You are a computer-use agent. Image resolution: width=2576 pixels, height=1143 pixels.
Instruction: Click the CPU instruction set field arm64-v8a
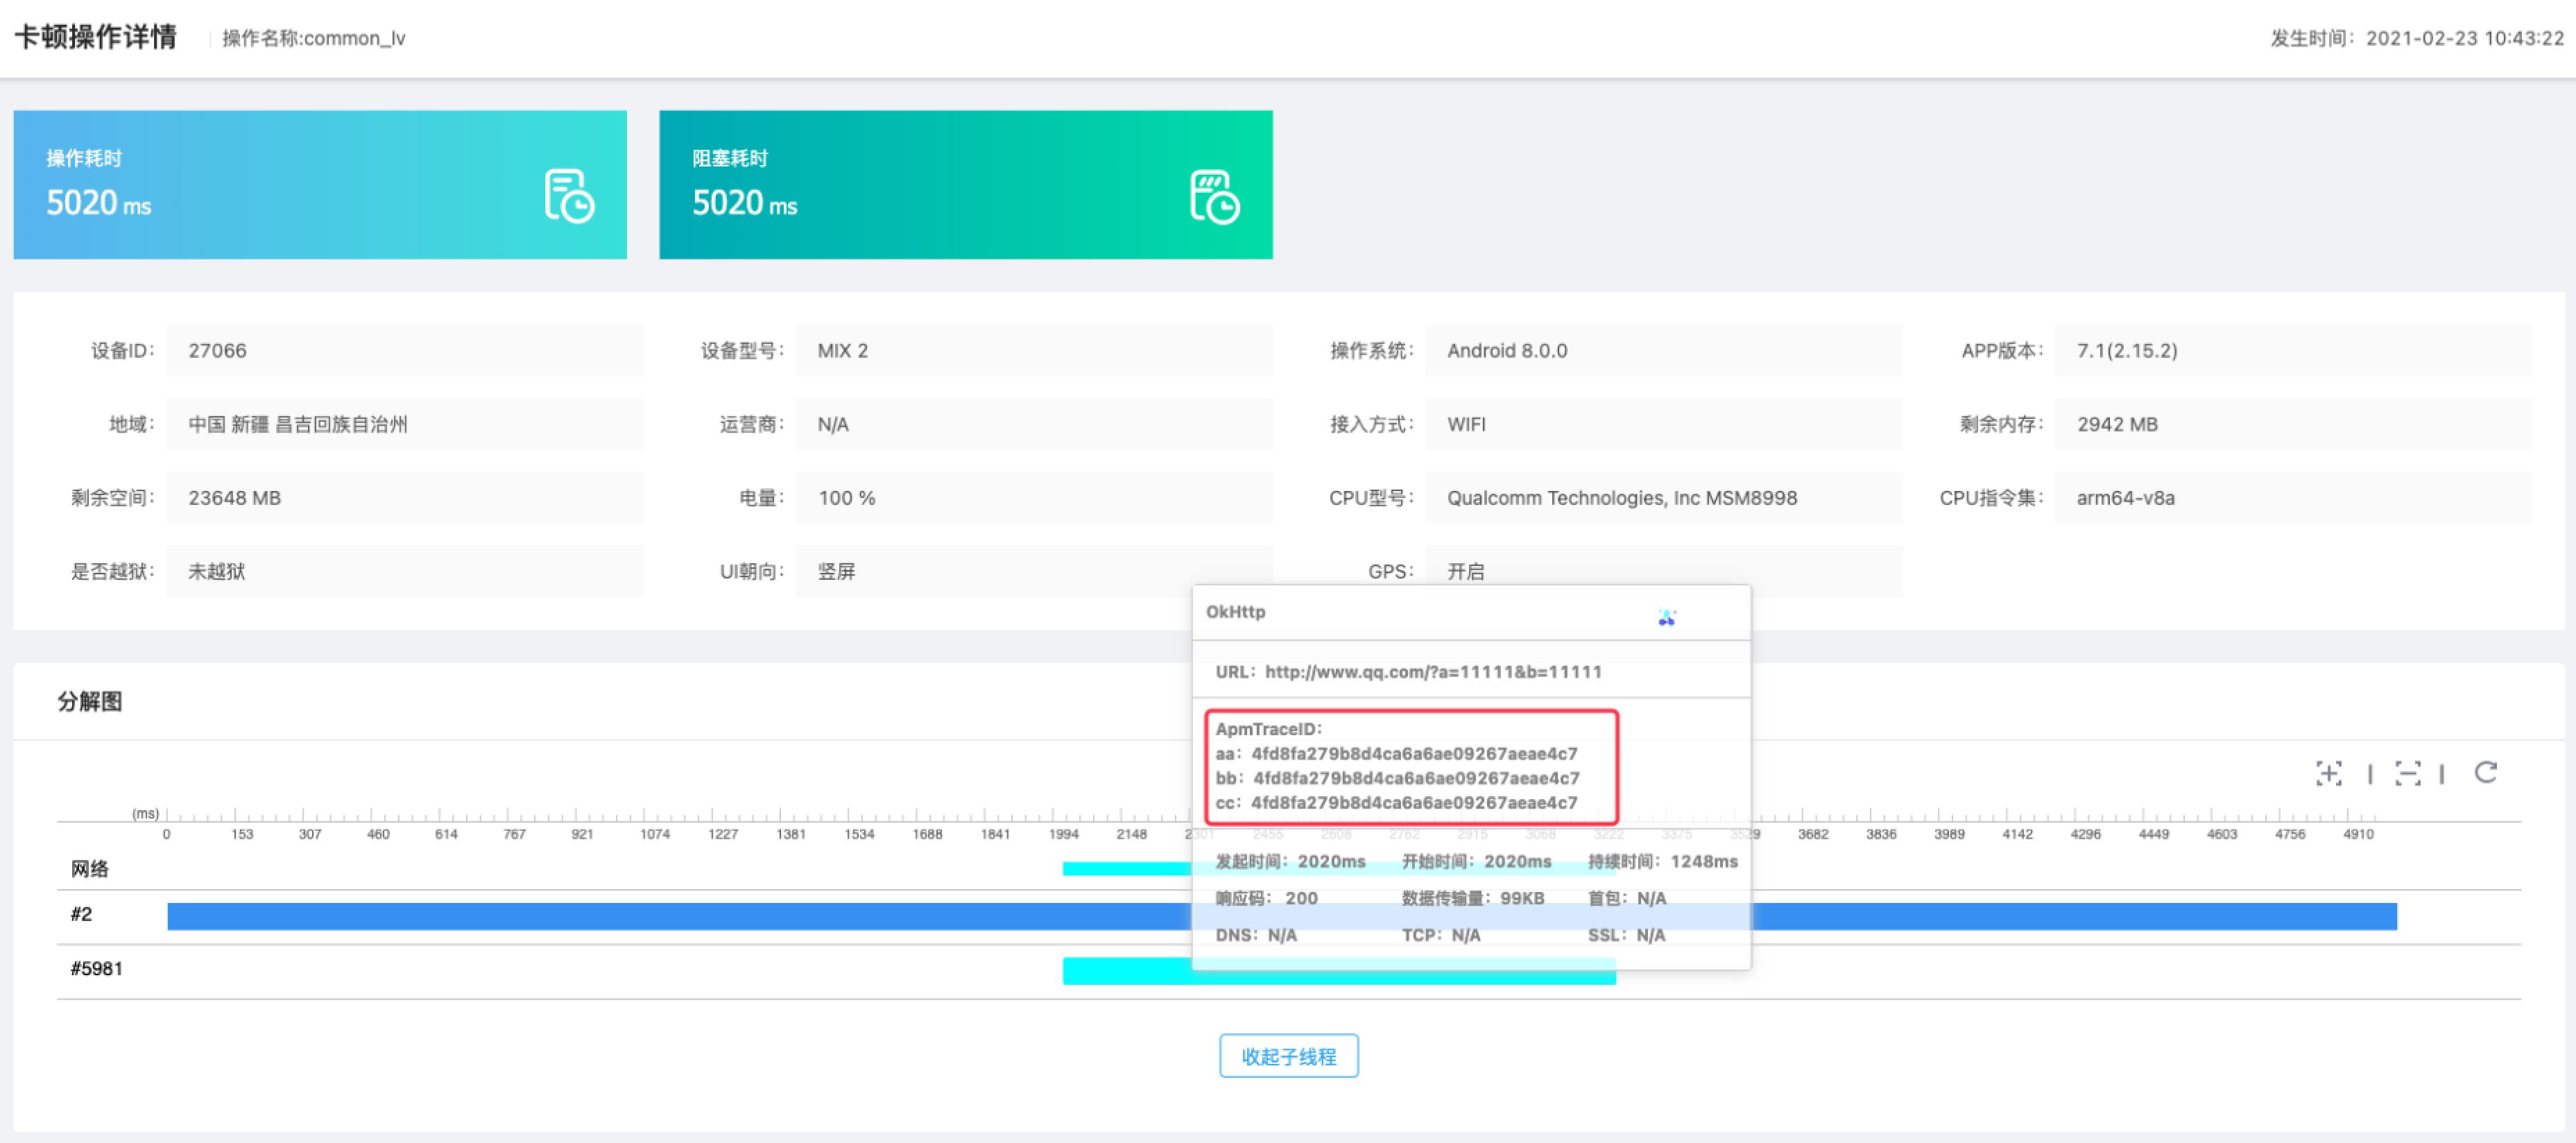tap(2294, 498)
